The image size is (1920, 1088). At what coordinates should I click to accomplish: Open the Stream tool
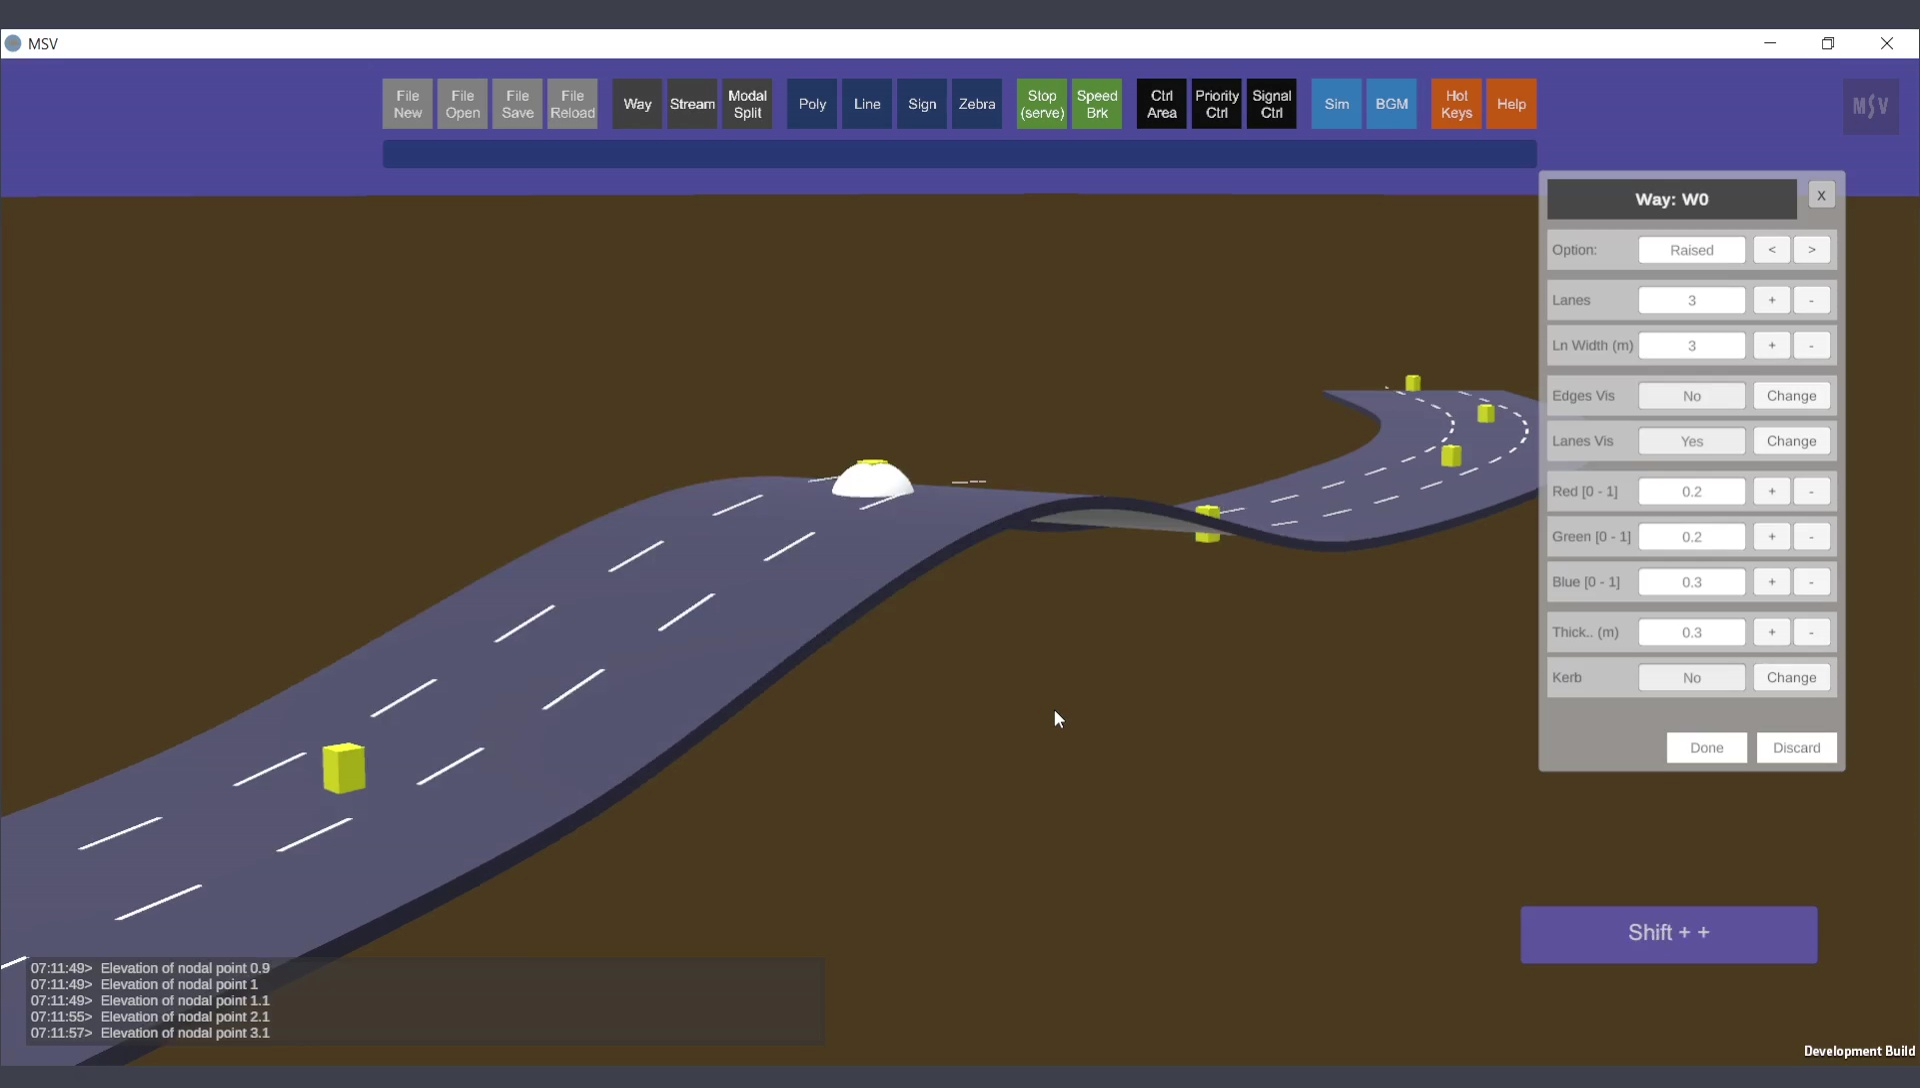coord(692,104)
